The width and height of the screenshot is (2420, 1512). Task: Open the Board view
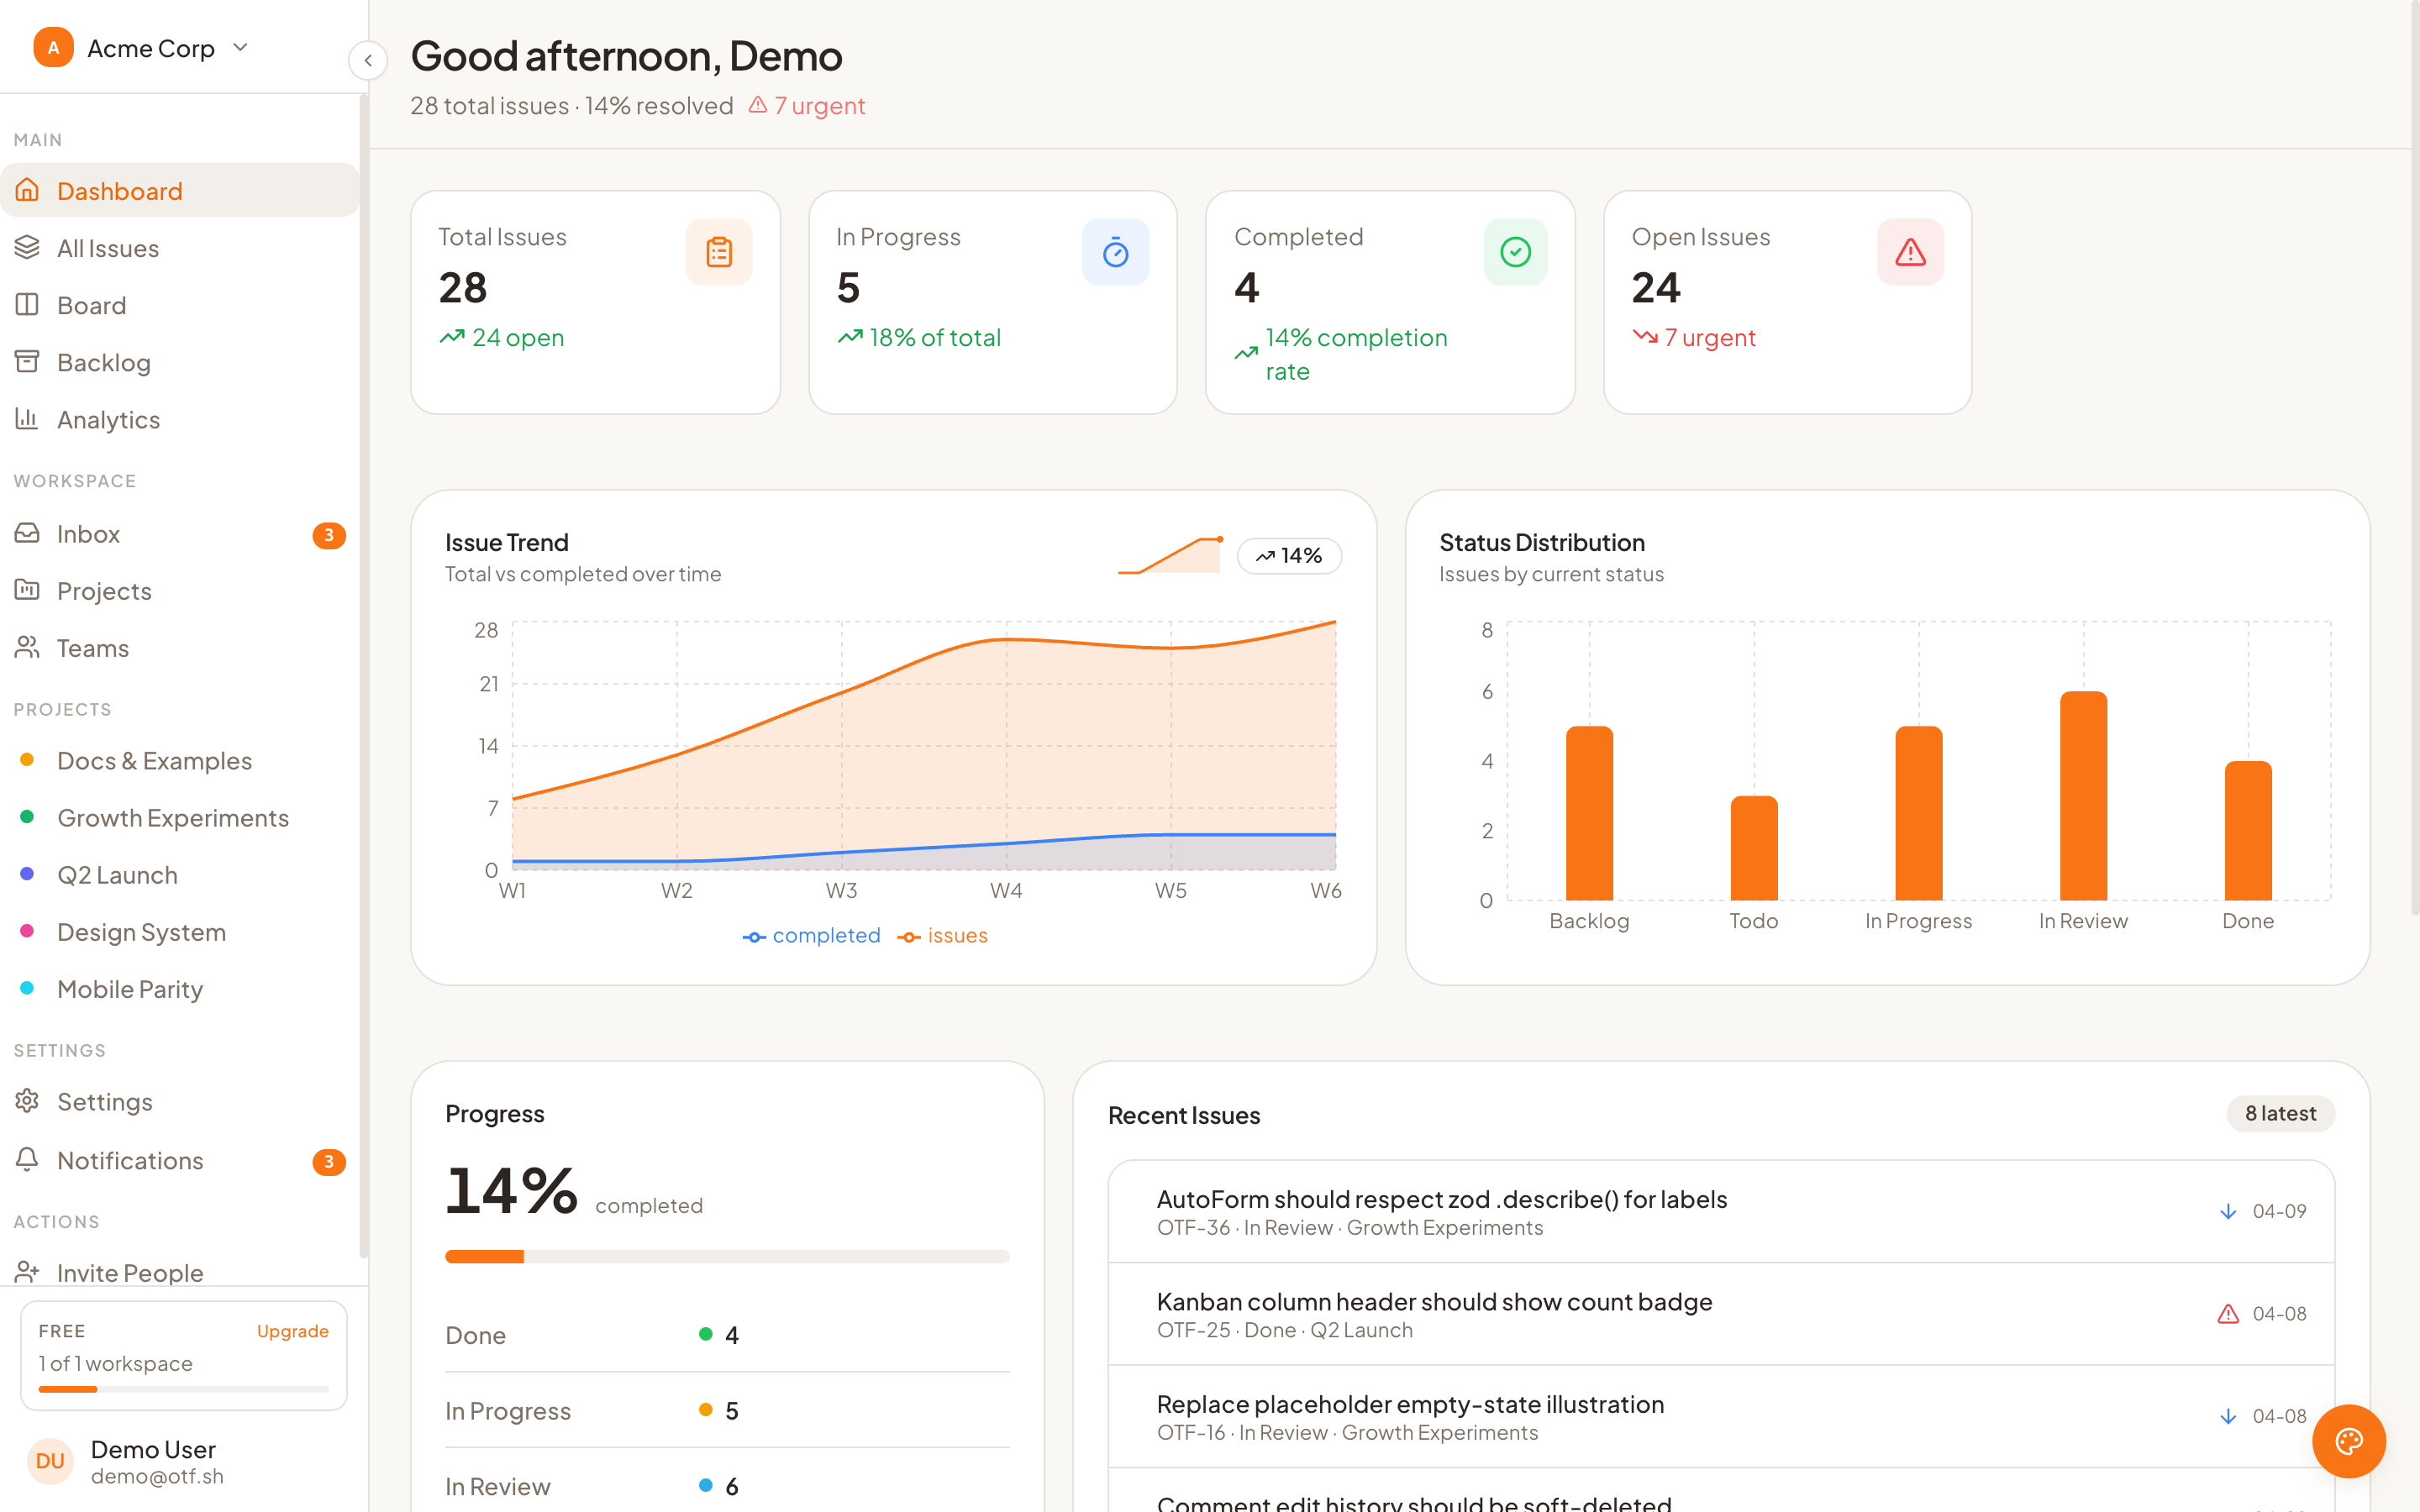(180, 304)
